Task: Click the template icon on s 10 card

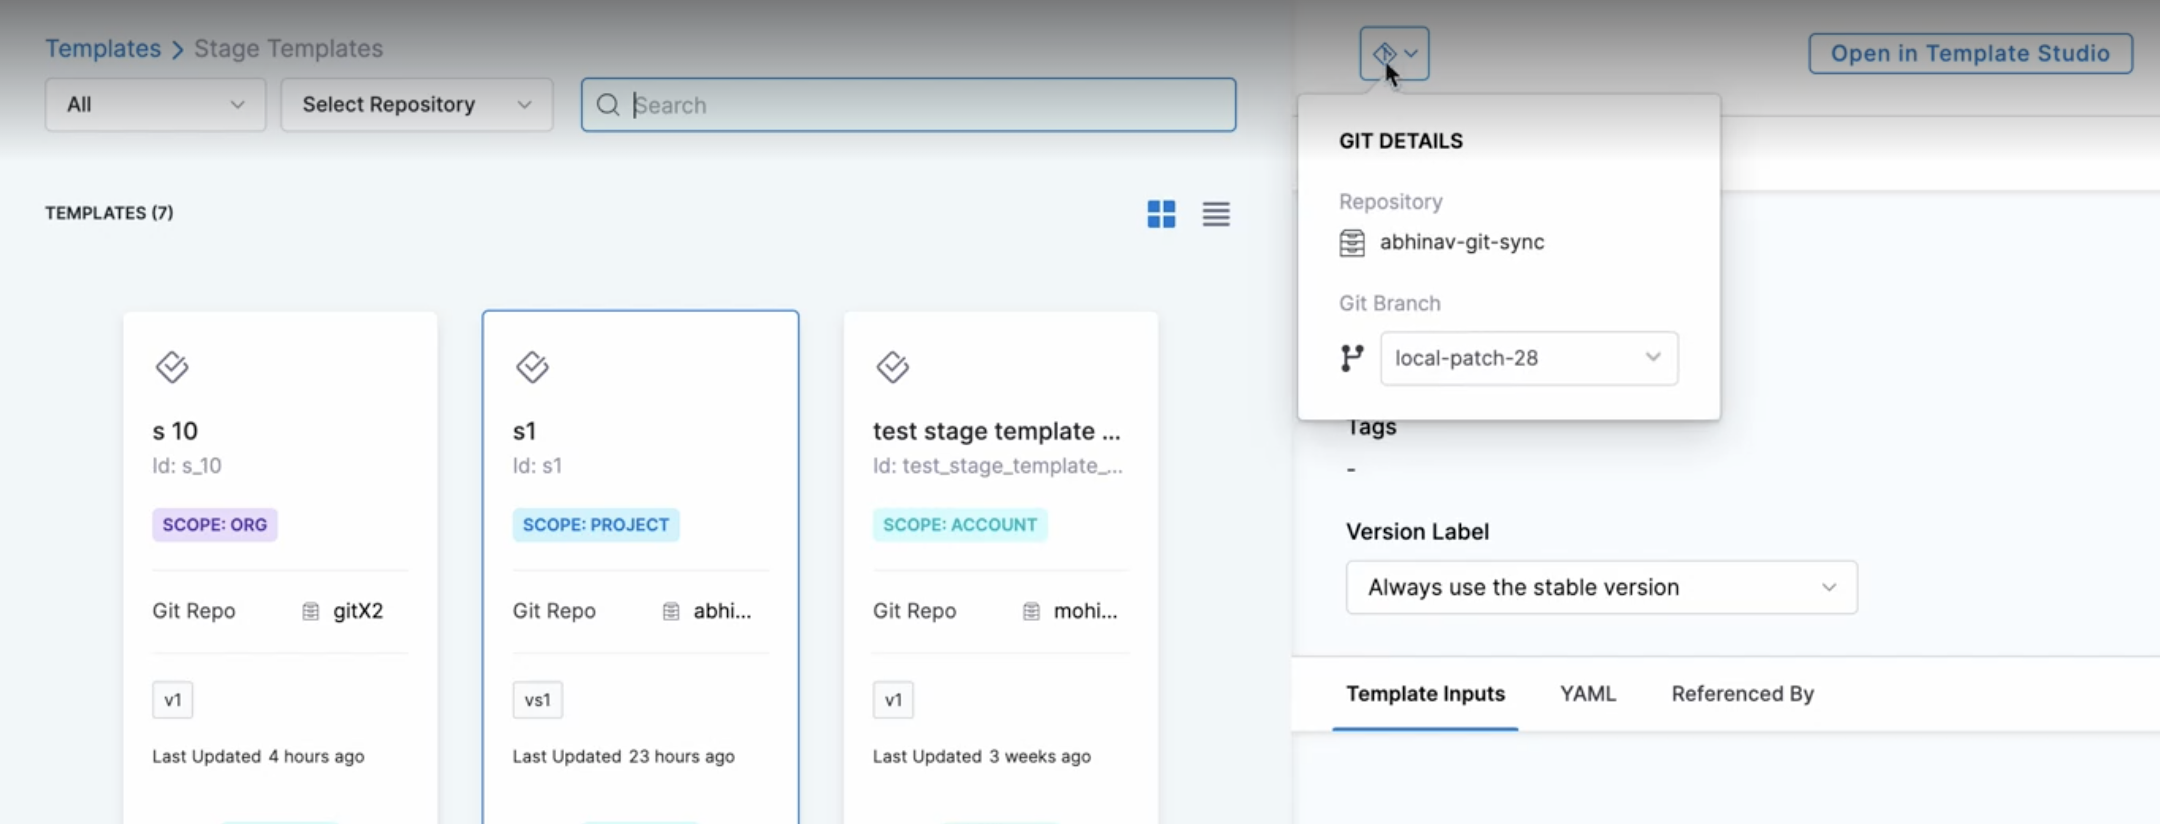Action: [172, 367]
